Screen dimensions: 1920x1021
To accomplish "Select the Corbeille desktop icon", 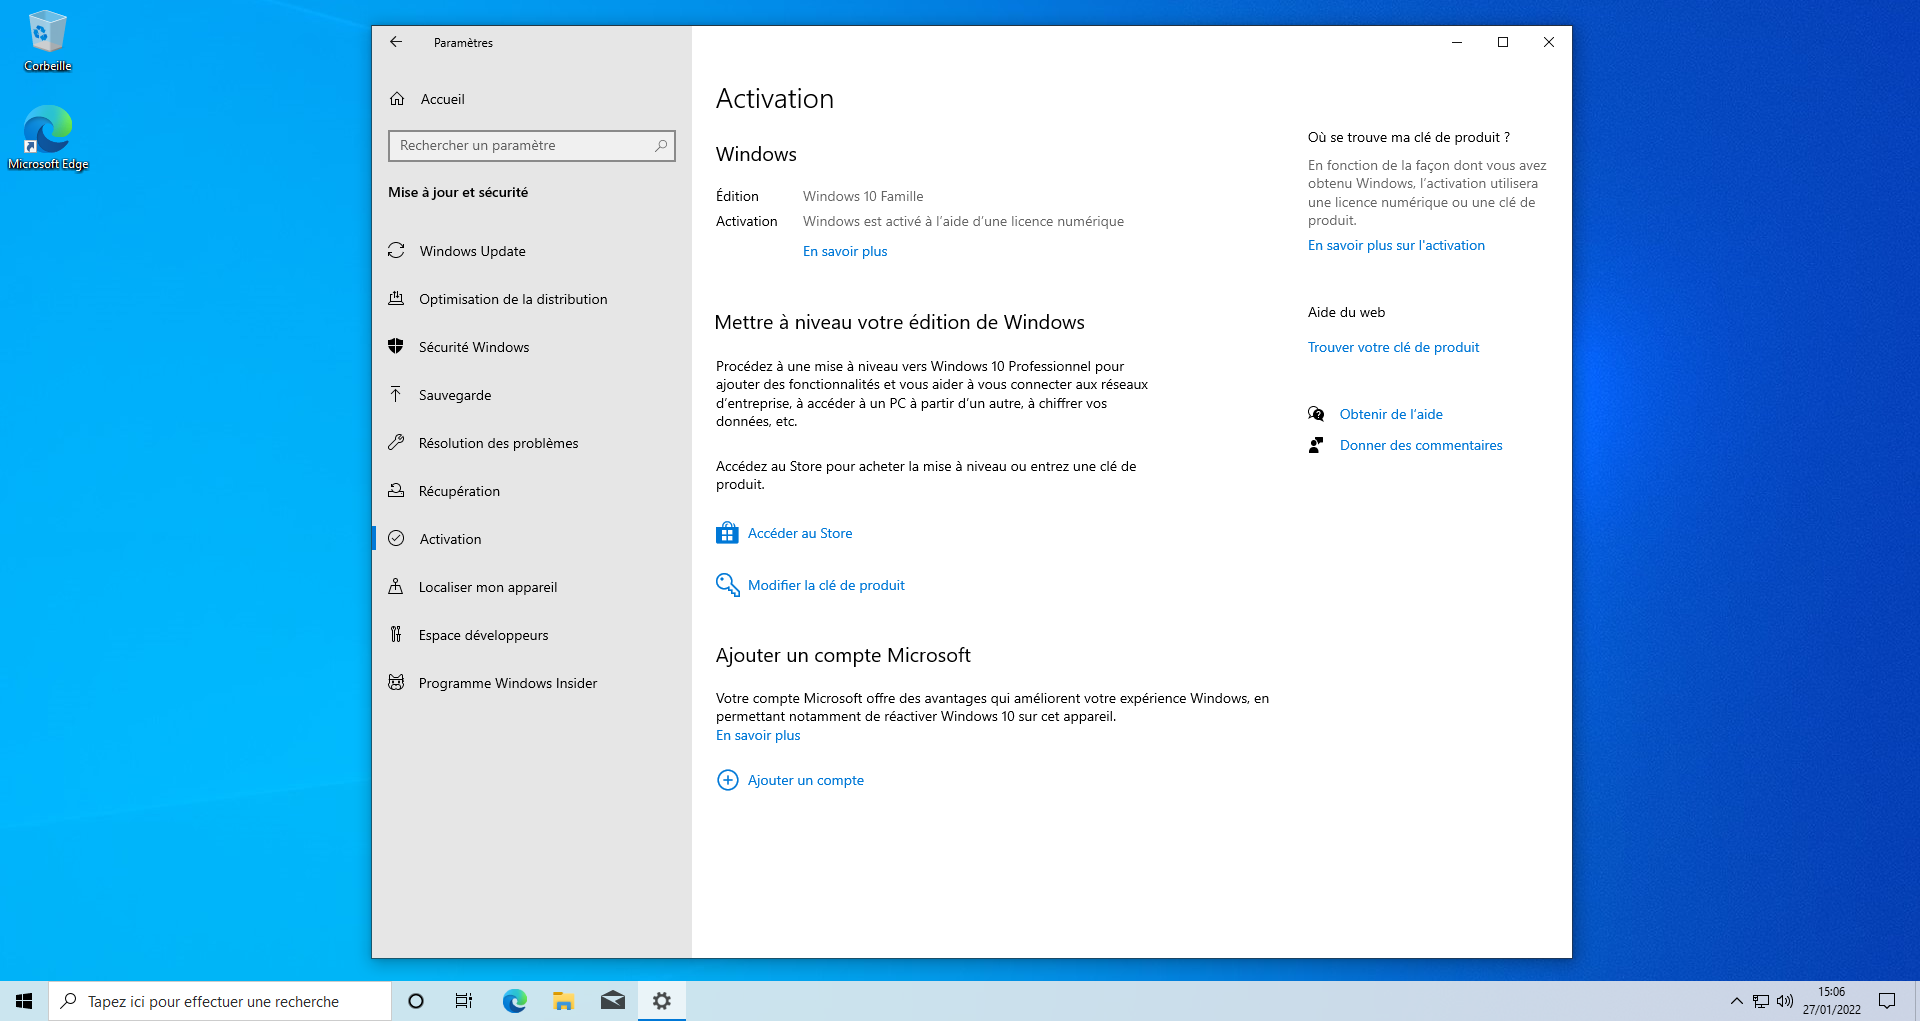I will tap(48, 41).
